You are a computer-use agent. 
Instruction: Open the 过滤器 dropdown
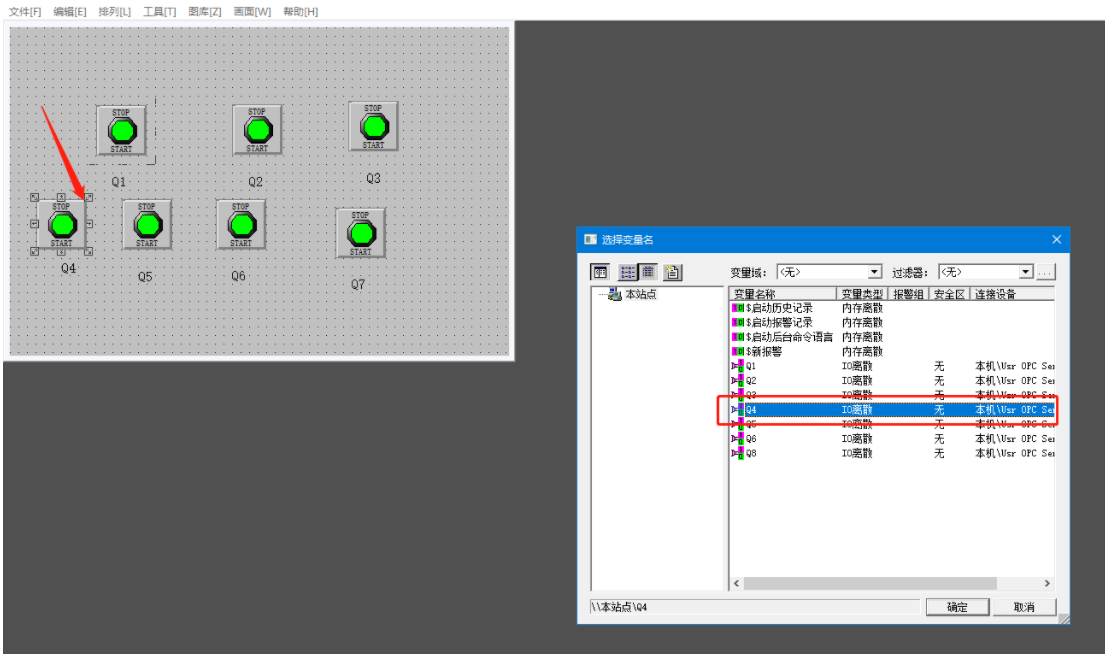pos(1026,272)
